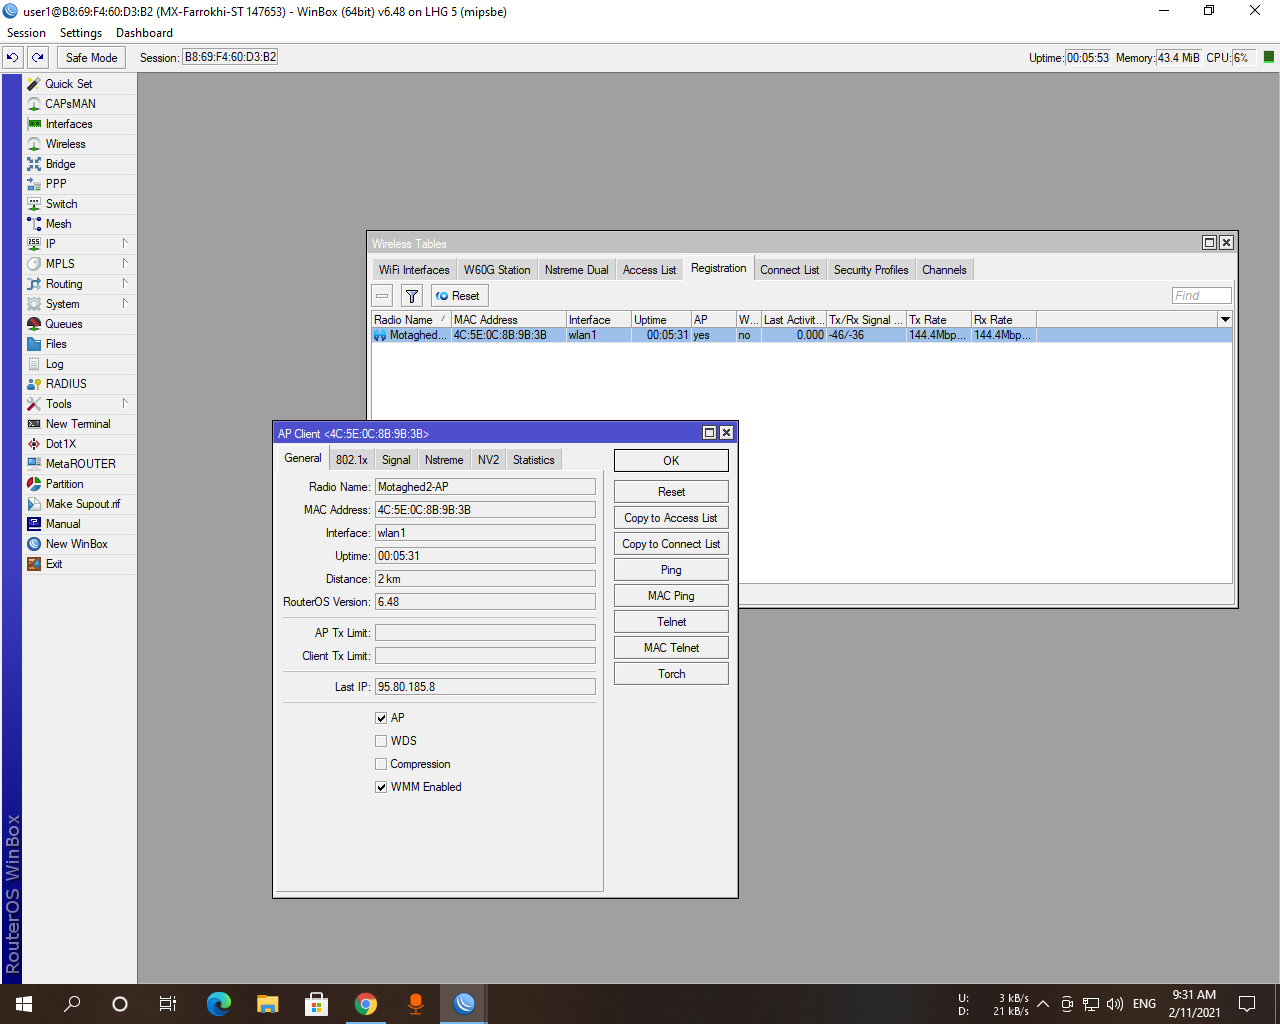Expand the System sidebar submenu
The width and height of the screenshot is (1280, 1024).
(x=62, y=304)
